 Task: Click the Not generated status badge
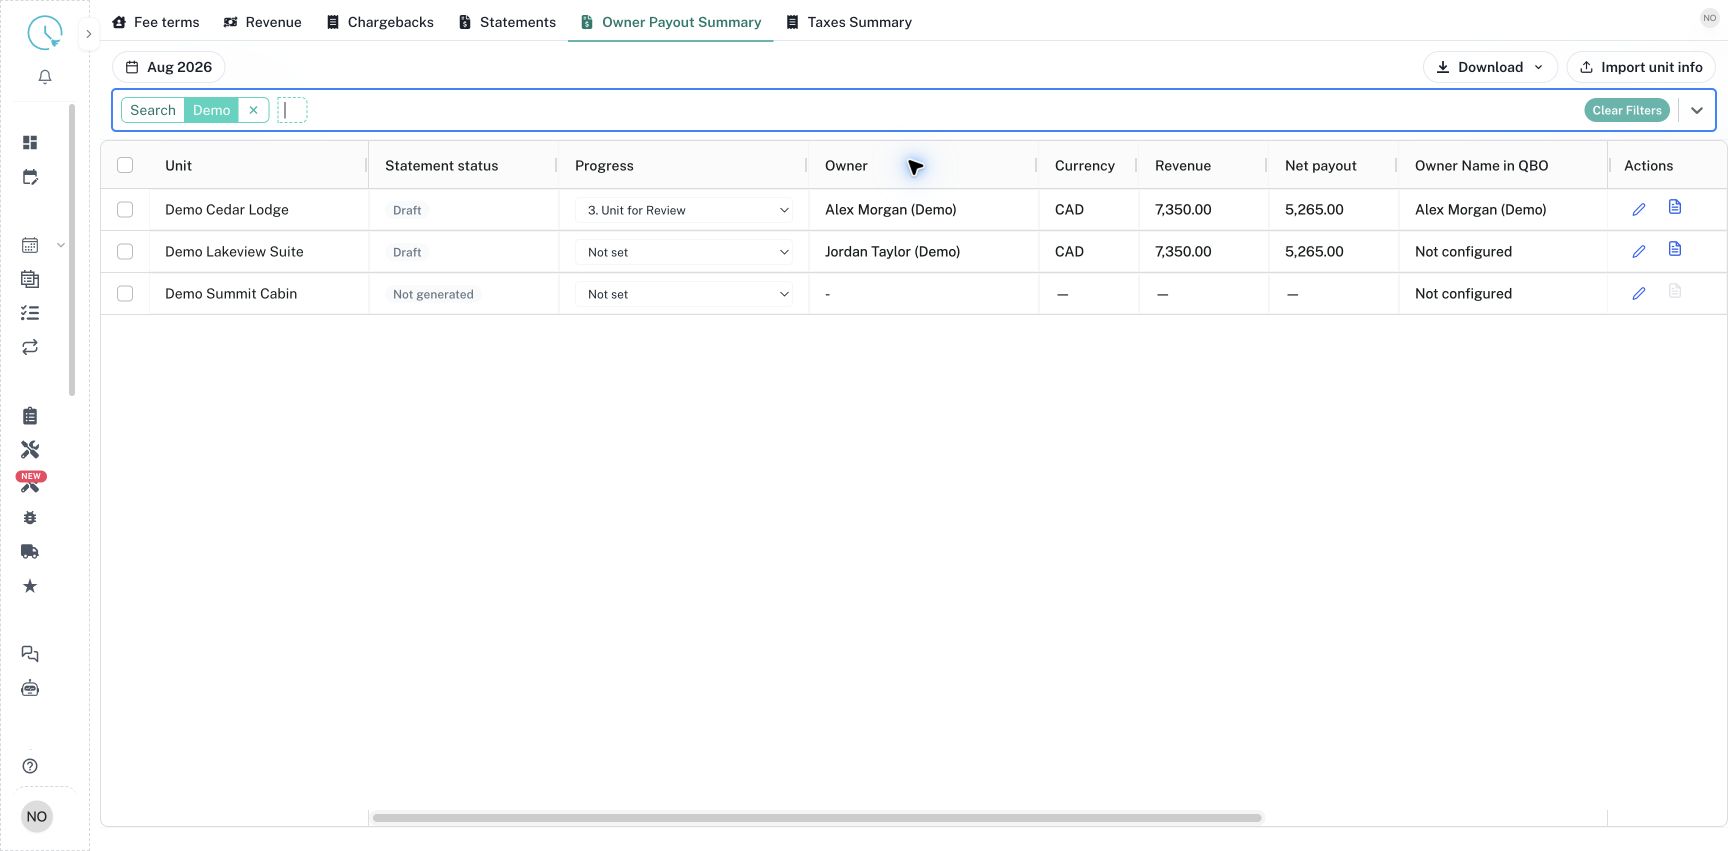click(433, 294)
